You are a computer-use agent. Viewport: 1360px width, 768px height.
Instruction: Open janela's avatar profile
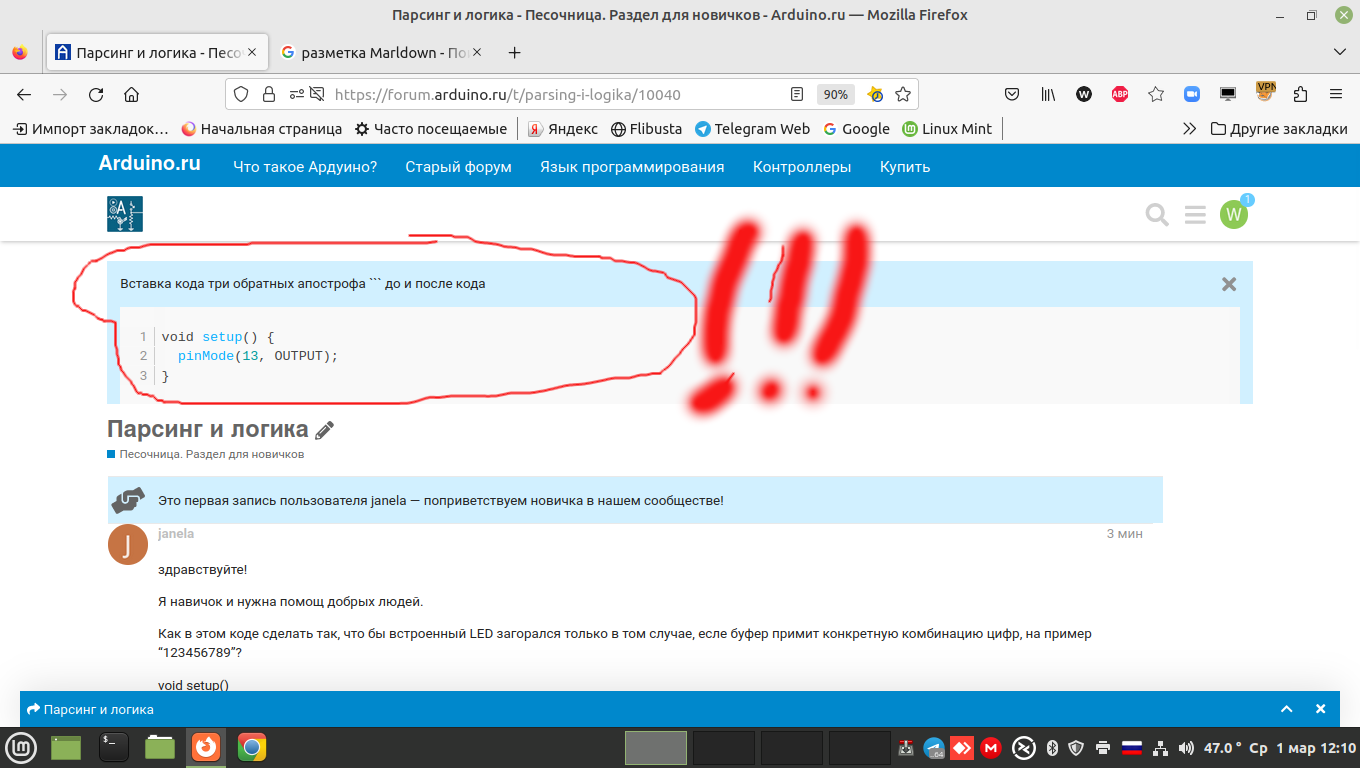[x=128, y=545]
